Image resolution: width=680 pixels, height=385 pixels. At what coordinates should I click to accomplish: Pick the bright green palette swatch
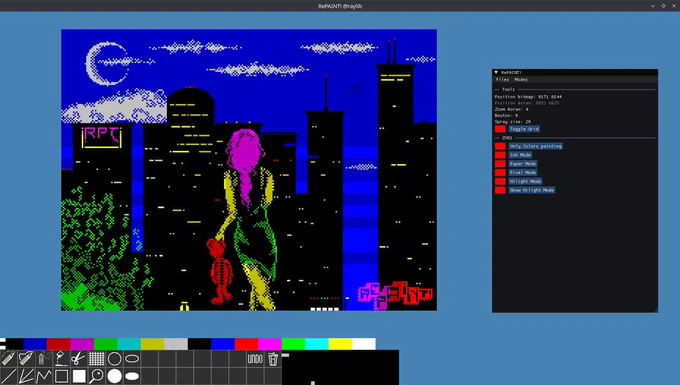(293, 344)
